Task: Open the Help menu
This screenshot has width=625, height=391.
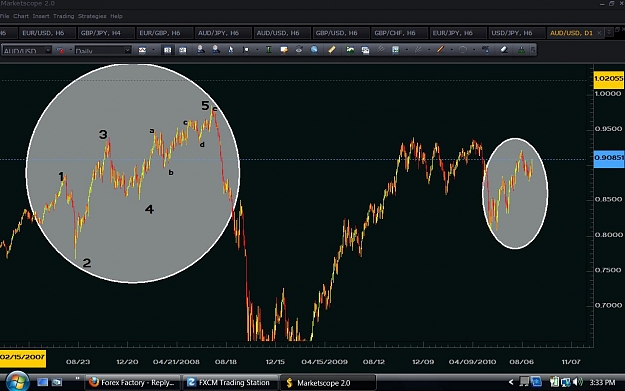Action: click(116, 16)
